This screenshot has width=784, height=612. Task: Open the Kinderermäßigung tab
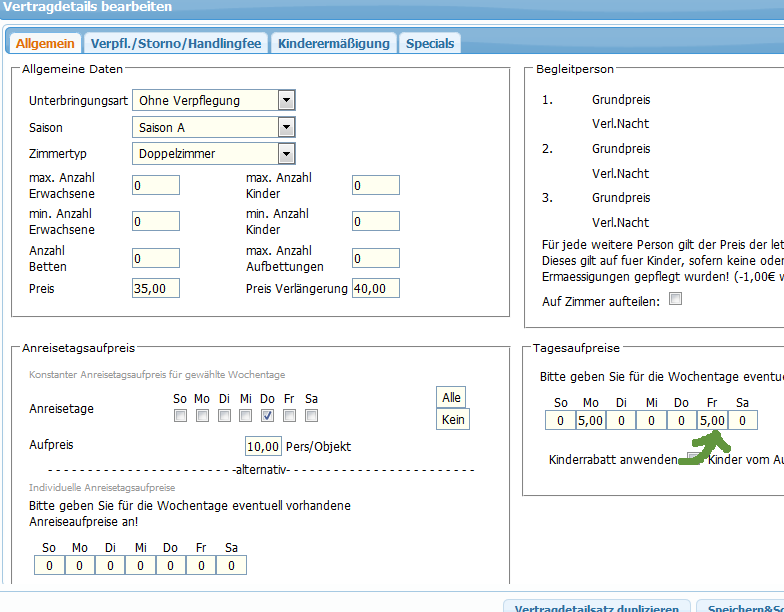pyautogui.click(x=333, y=43)
